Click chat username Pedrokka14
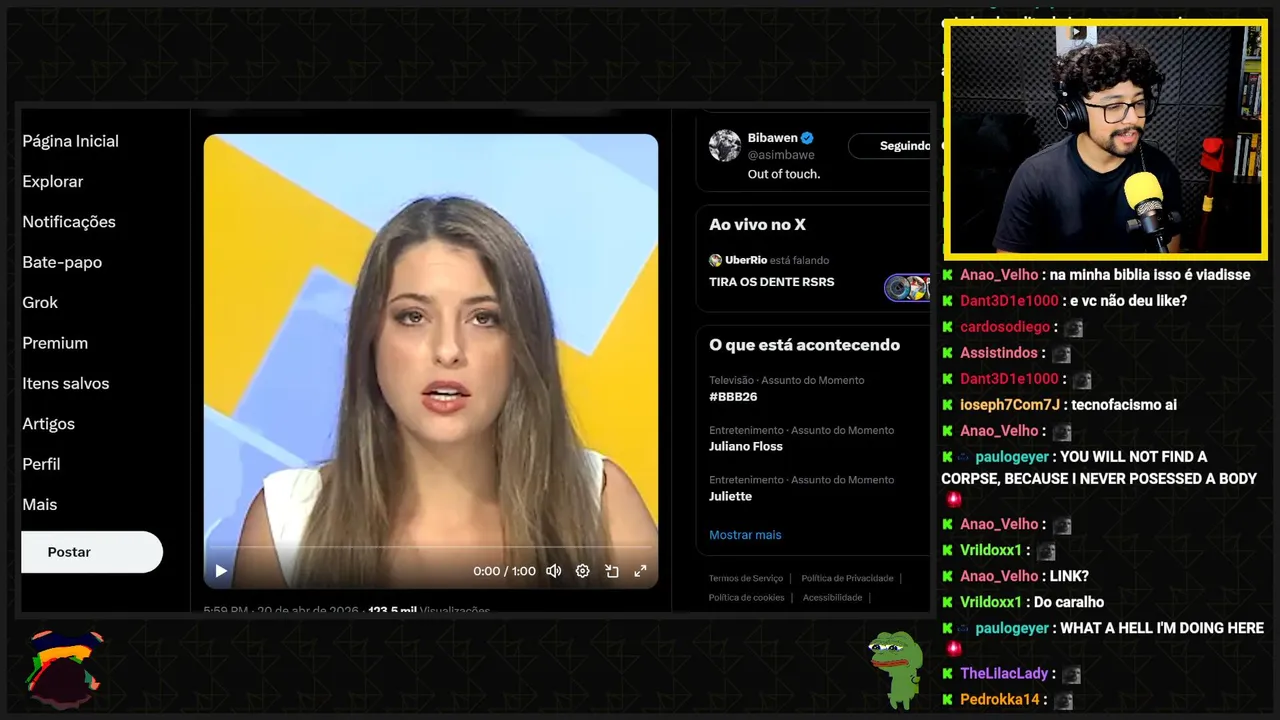Viewport: 1280px width, 720px height. click(1000, 700)
